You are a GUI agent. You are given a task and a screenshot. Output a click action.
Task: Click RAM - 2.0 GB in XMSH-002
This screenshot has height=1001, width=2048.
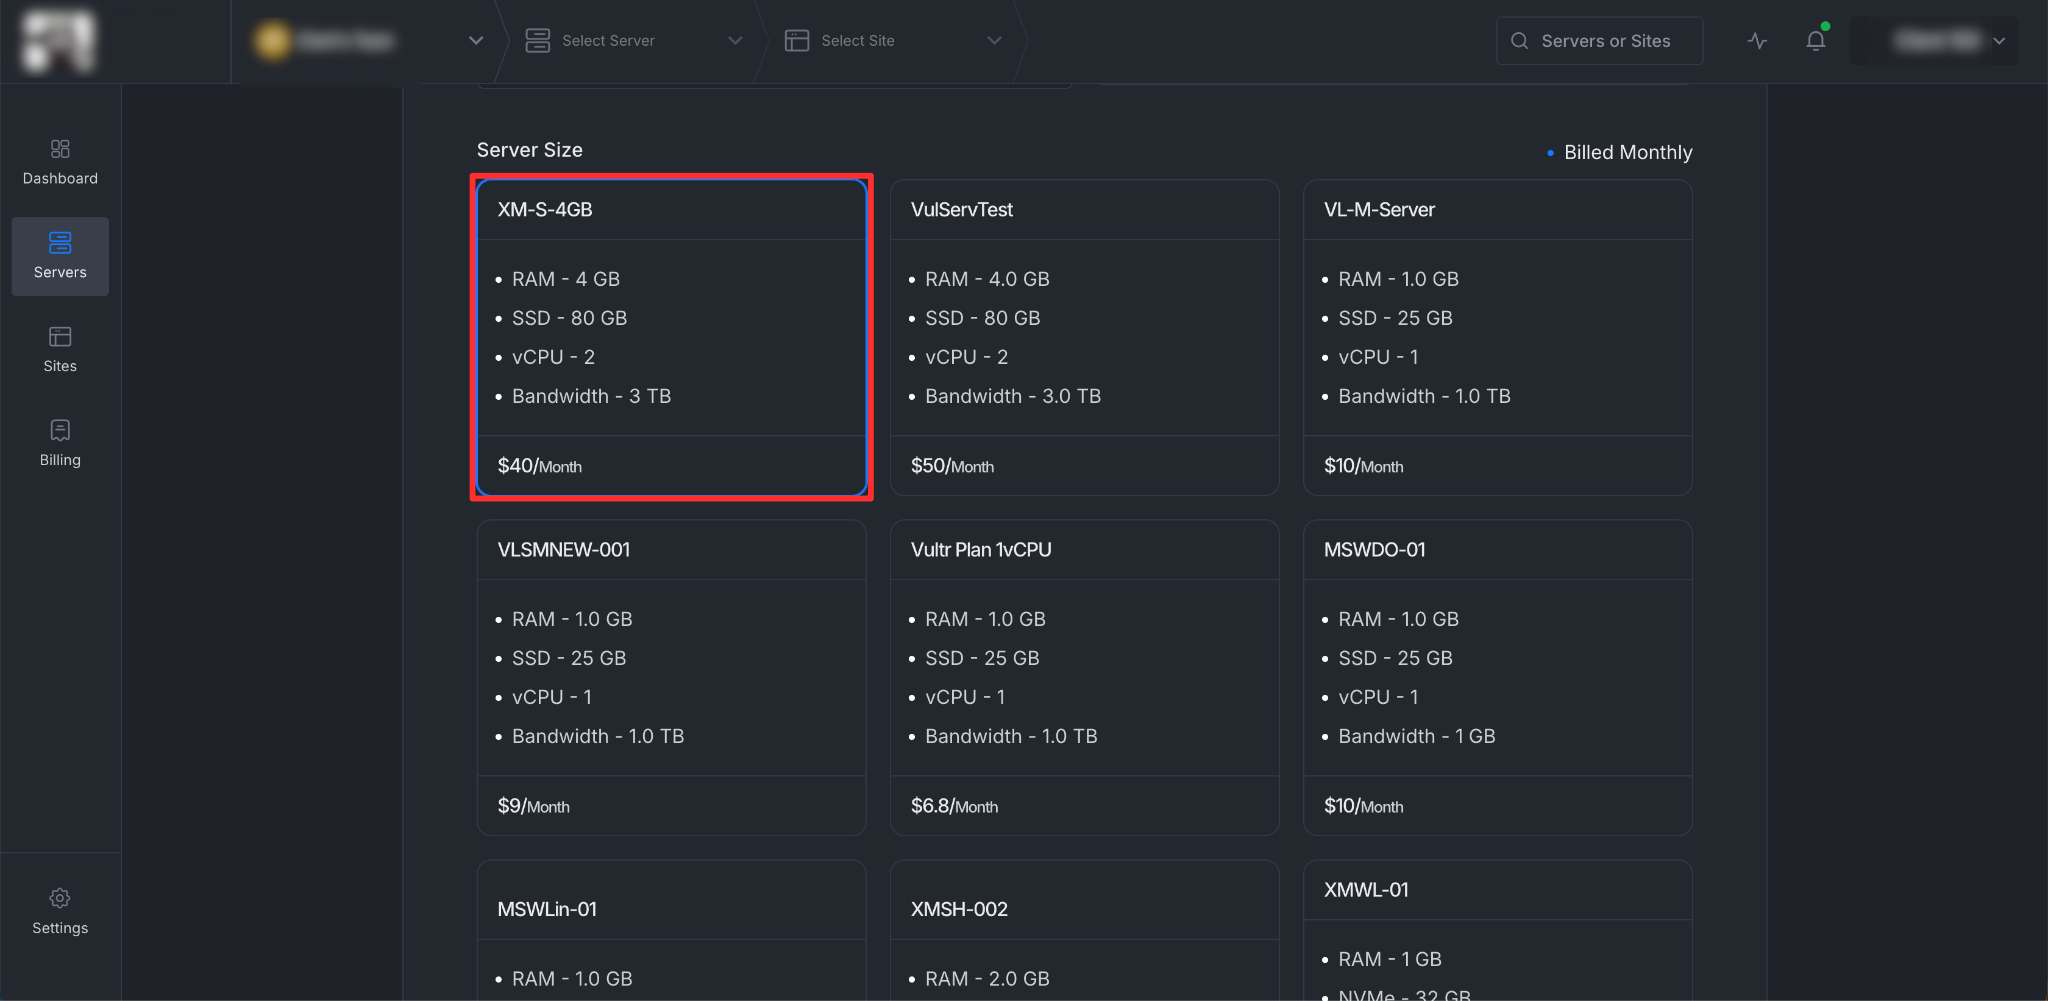coord(987,979)
